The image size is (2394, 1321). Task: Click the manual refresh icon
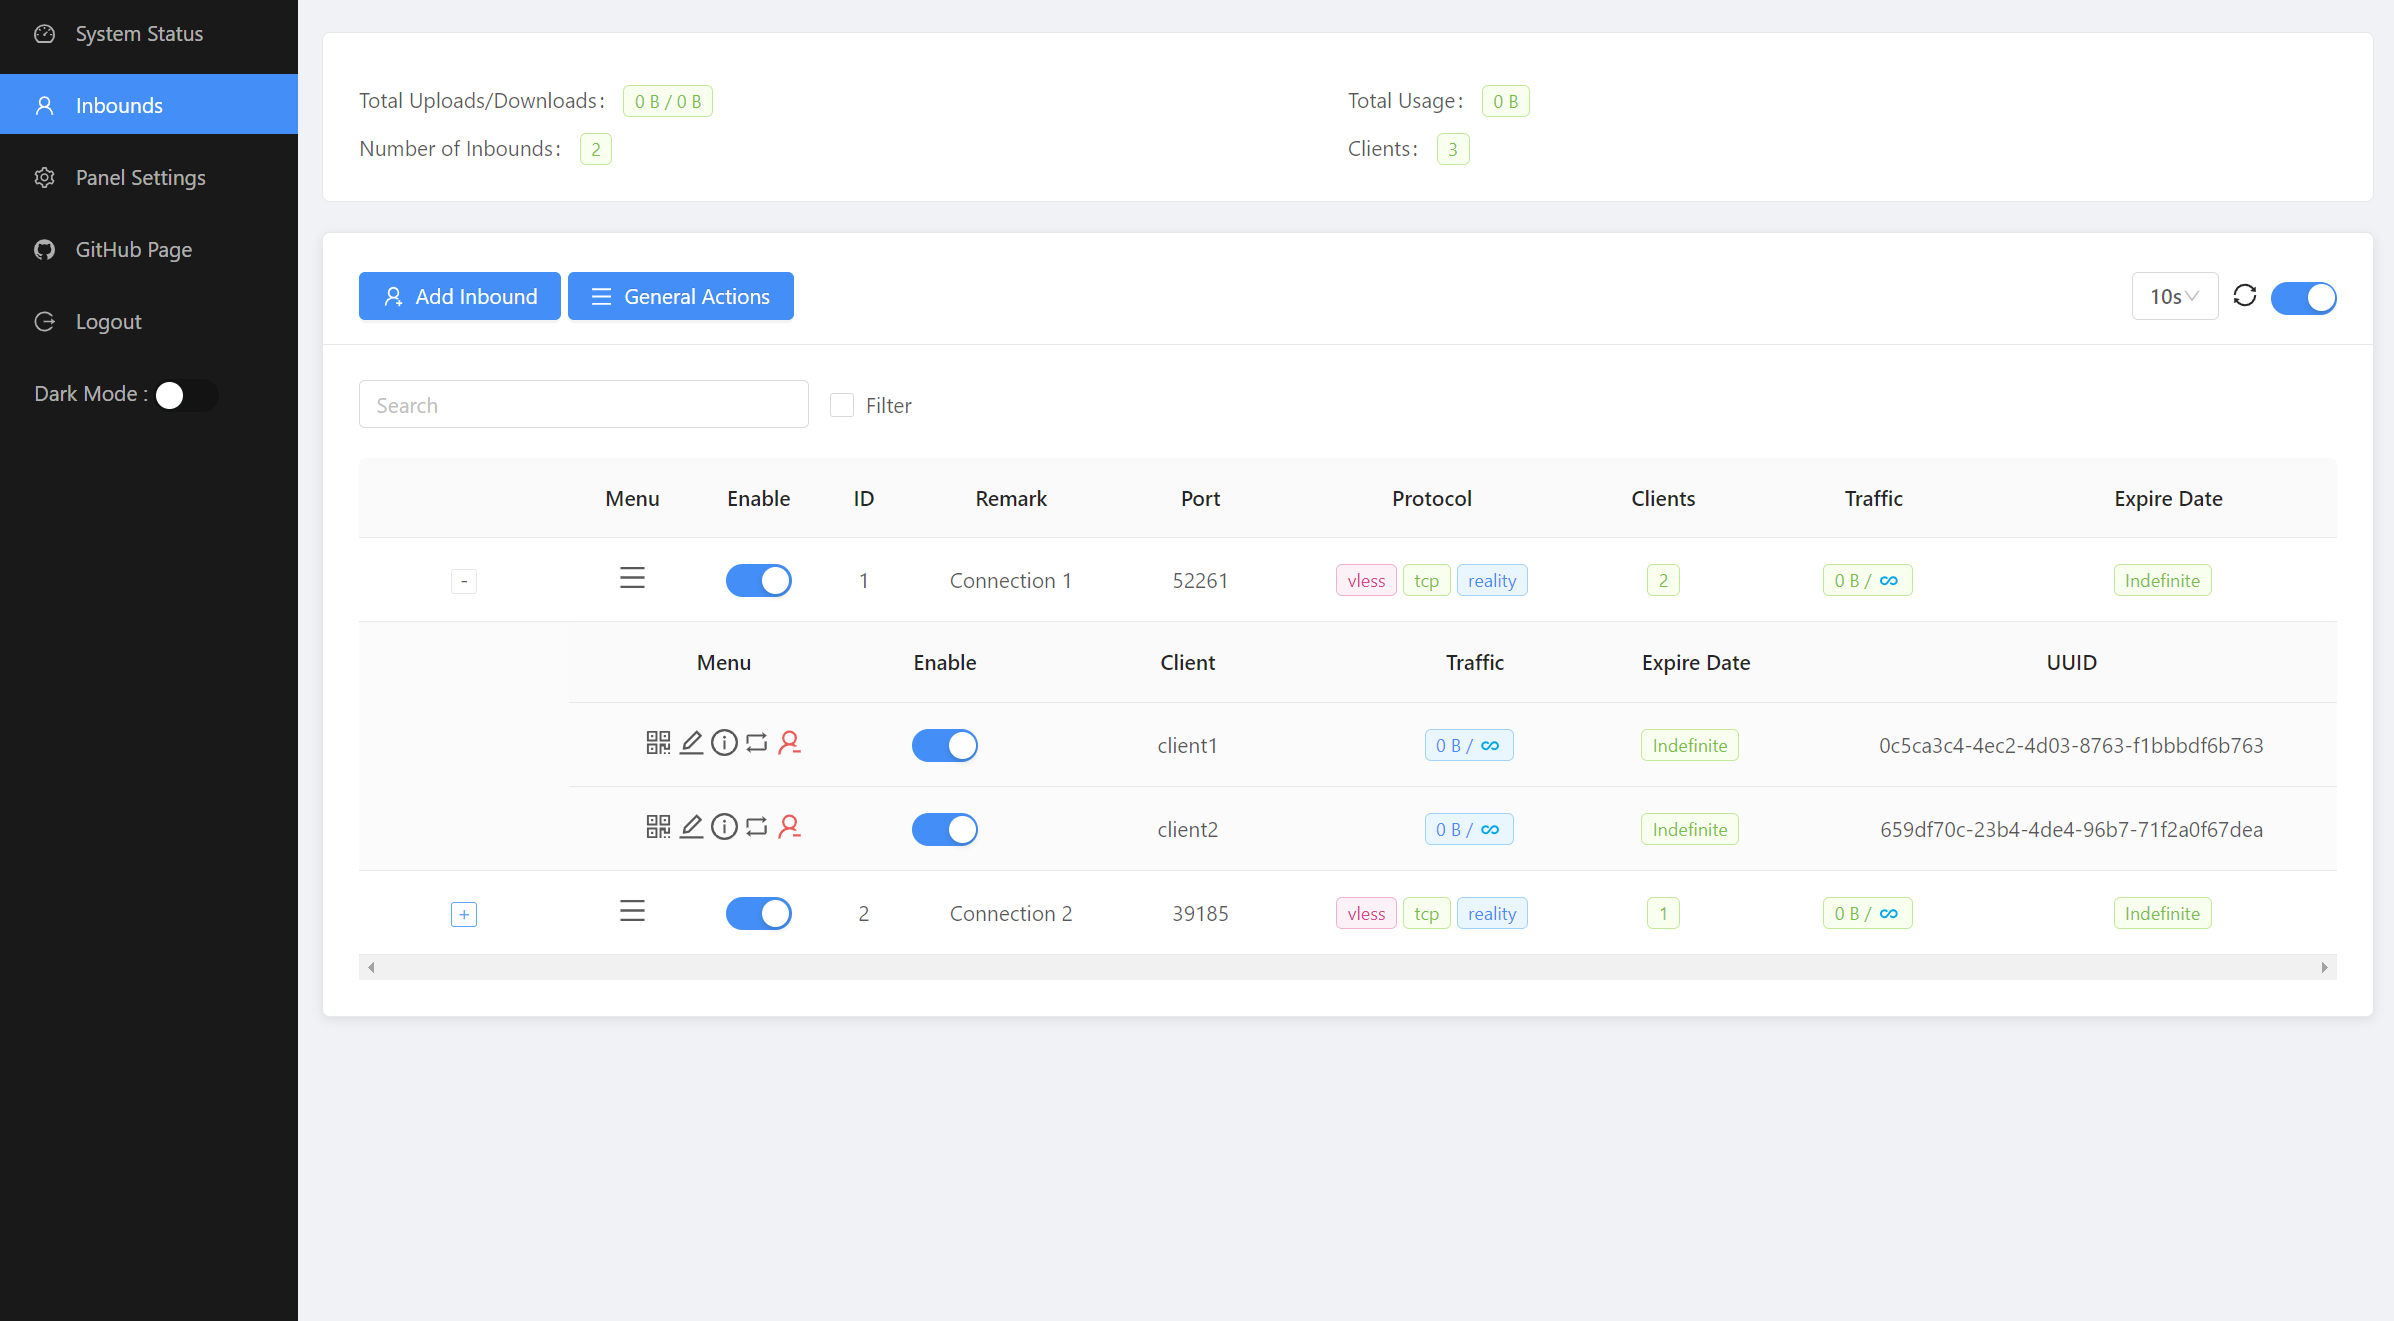click(x=2245, y=296)
